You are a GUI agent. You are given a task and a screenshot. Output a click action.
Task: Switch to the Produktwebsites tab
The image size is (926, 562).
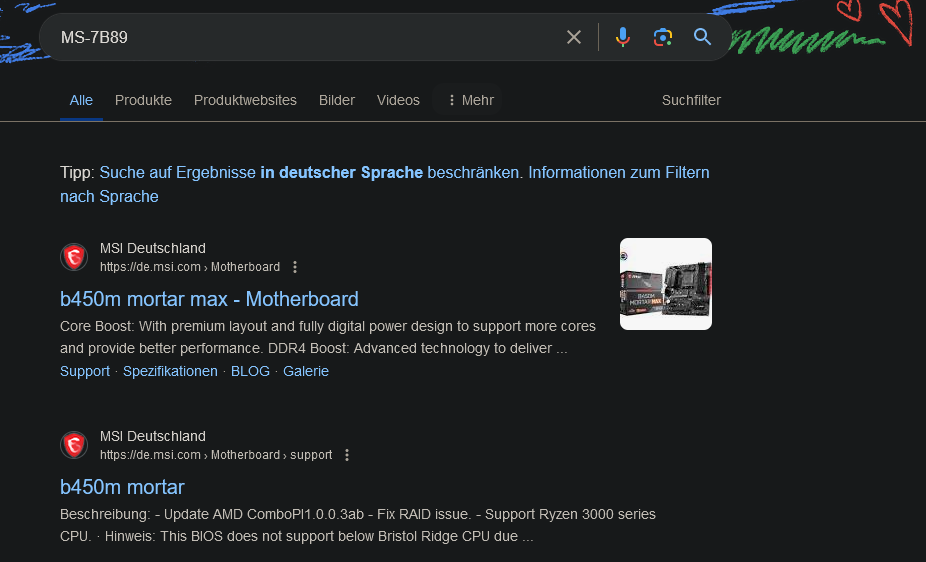click(x=245, y=100)
